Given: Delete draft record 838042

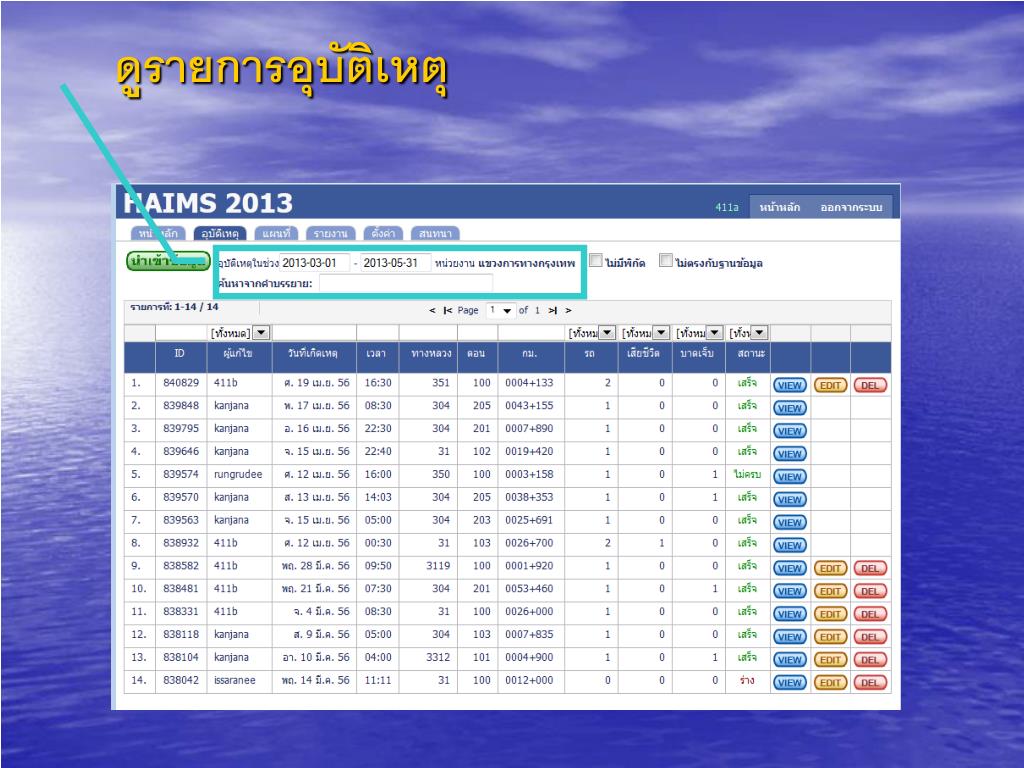Looking at the screenshot, I should [870, 682].
